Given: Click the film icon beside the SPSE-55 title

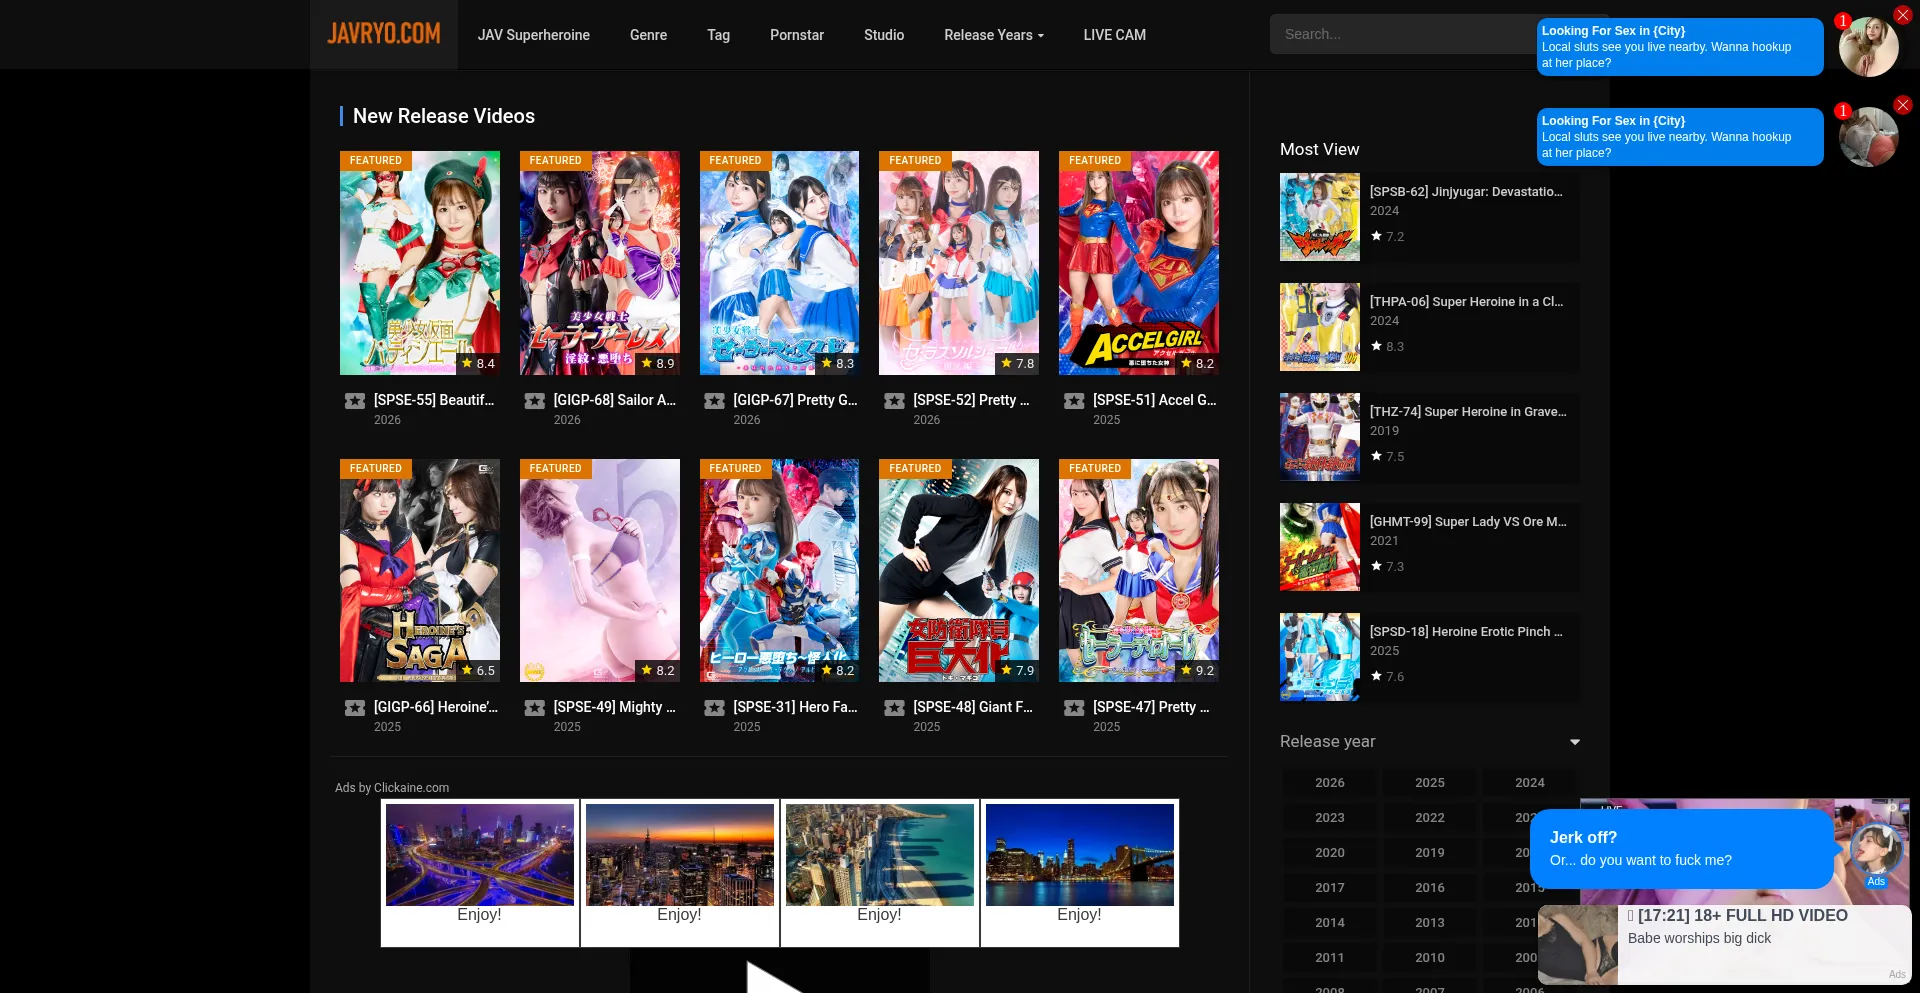Looking at the screenshot, I should [355, 401].
